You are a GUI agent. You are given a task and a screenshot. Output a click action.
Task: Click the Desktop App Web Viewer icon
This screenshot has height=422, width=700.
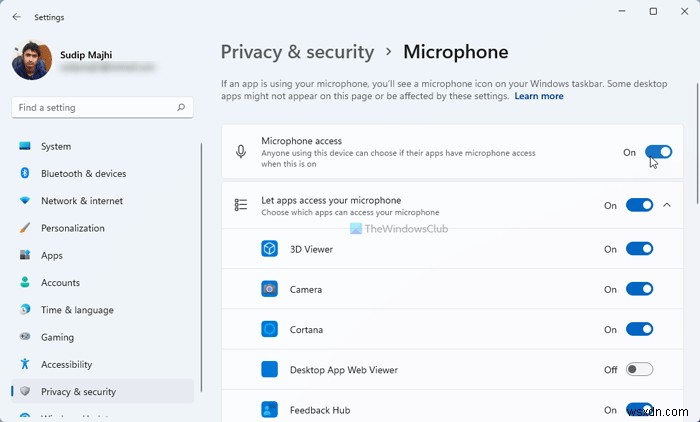269,369
